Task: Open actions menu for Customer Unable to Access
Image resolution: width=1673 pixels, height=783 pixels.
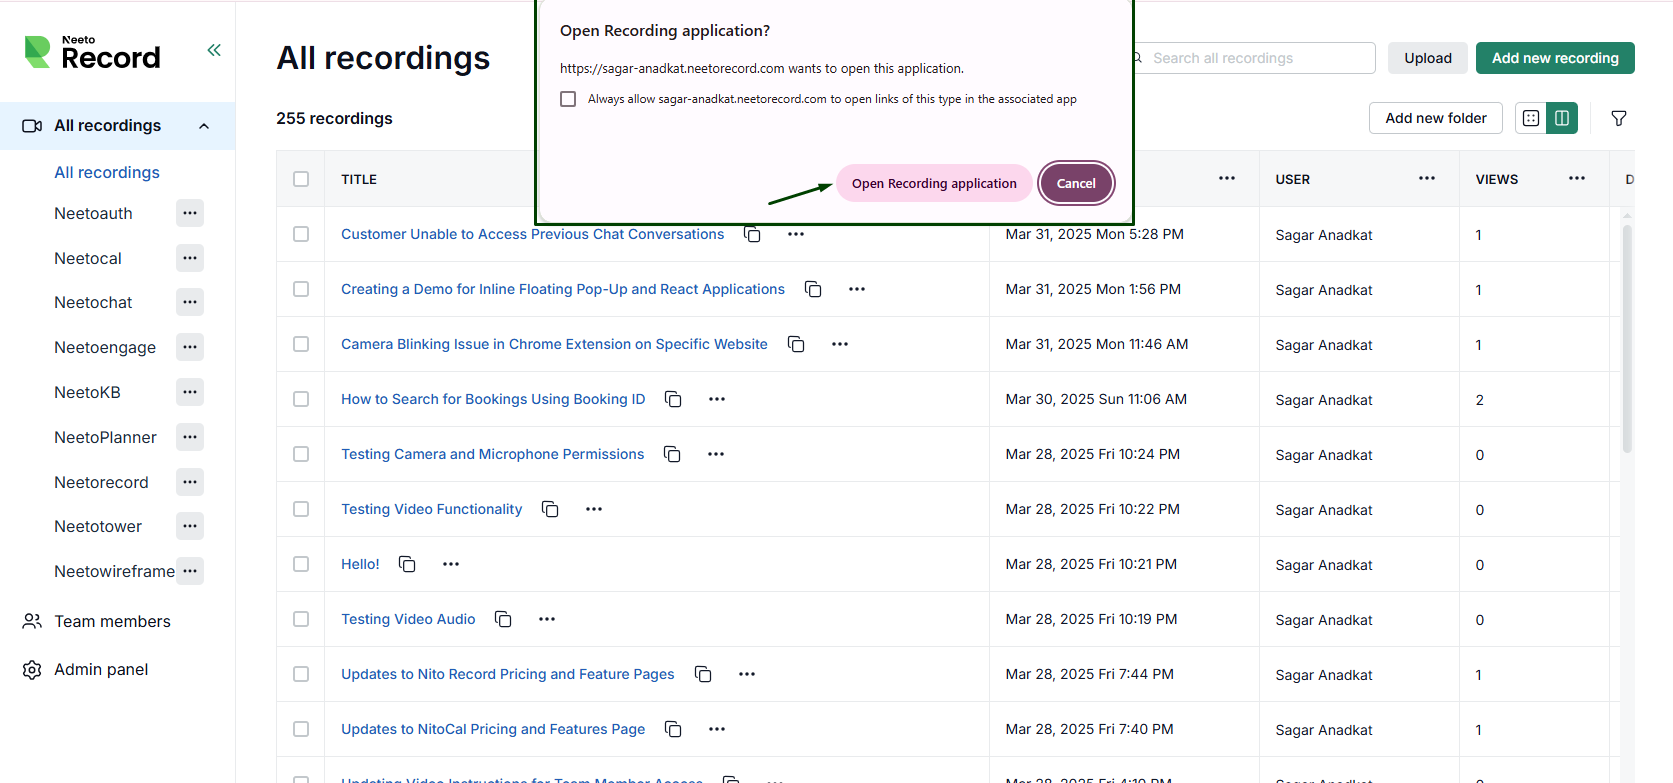Action: [x=796, y=234]
